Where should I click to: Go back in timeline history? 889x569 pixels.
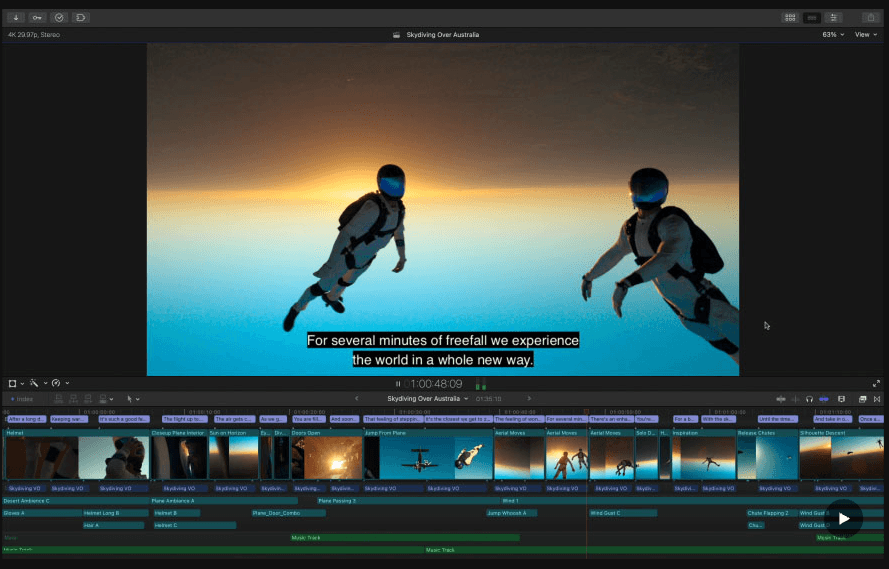point(357,399)
